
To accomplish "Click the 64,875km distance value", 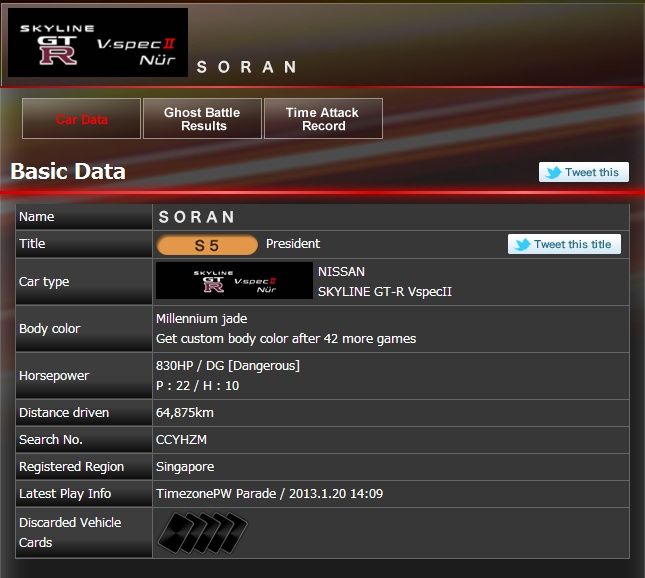I will click(185, 413).
